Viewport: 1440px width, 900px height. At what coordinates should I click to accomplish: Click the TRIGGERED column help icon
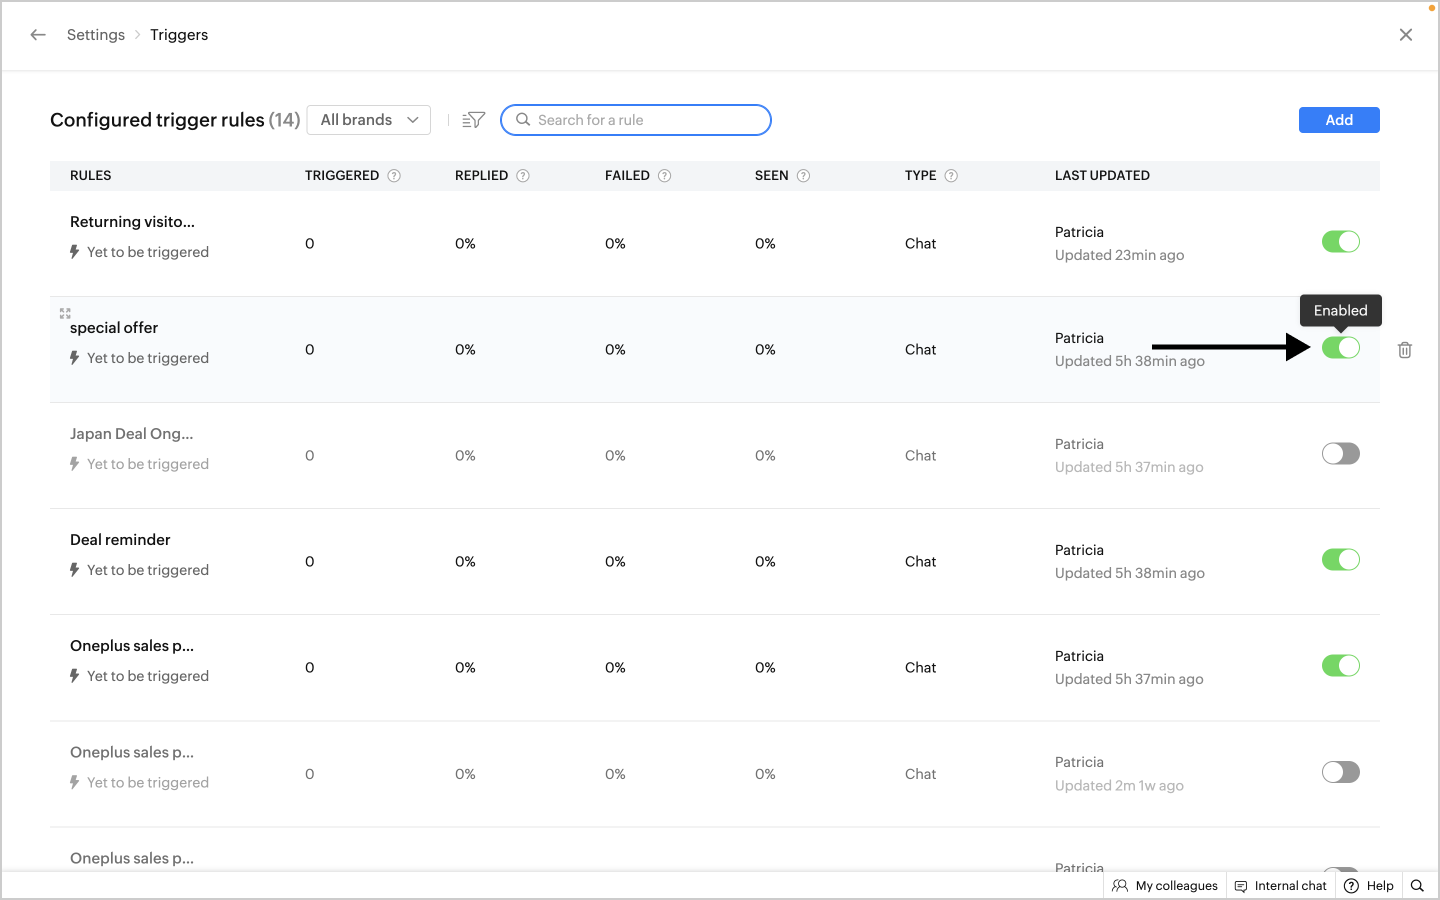[394, 176]
